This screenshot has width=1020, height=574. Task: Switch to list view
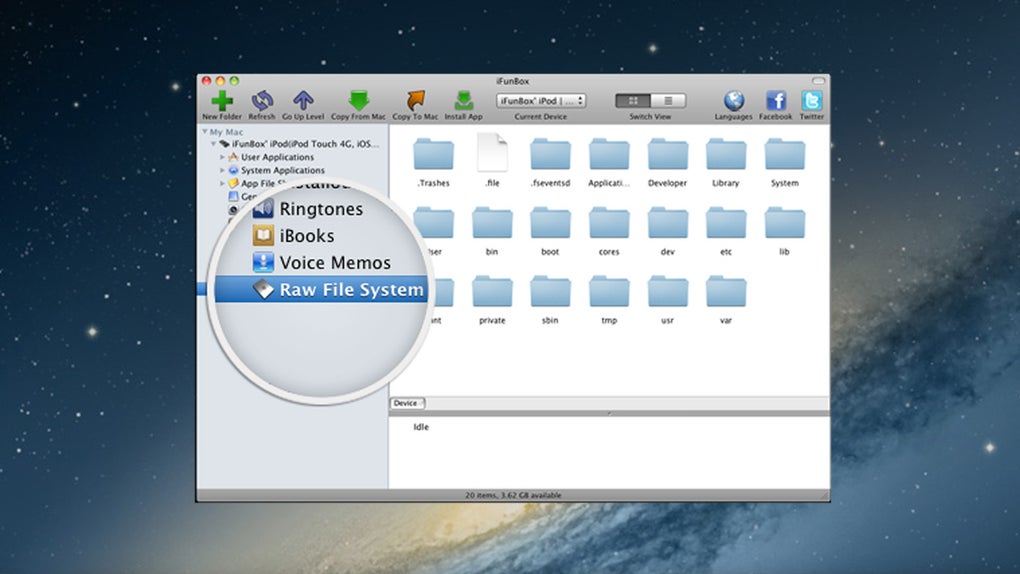[x=668, y=101]
